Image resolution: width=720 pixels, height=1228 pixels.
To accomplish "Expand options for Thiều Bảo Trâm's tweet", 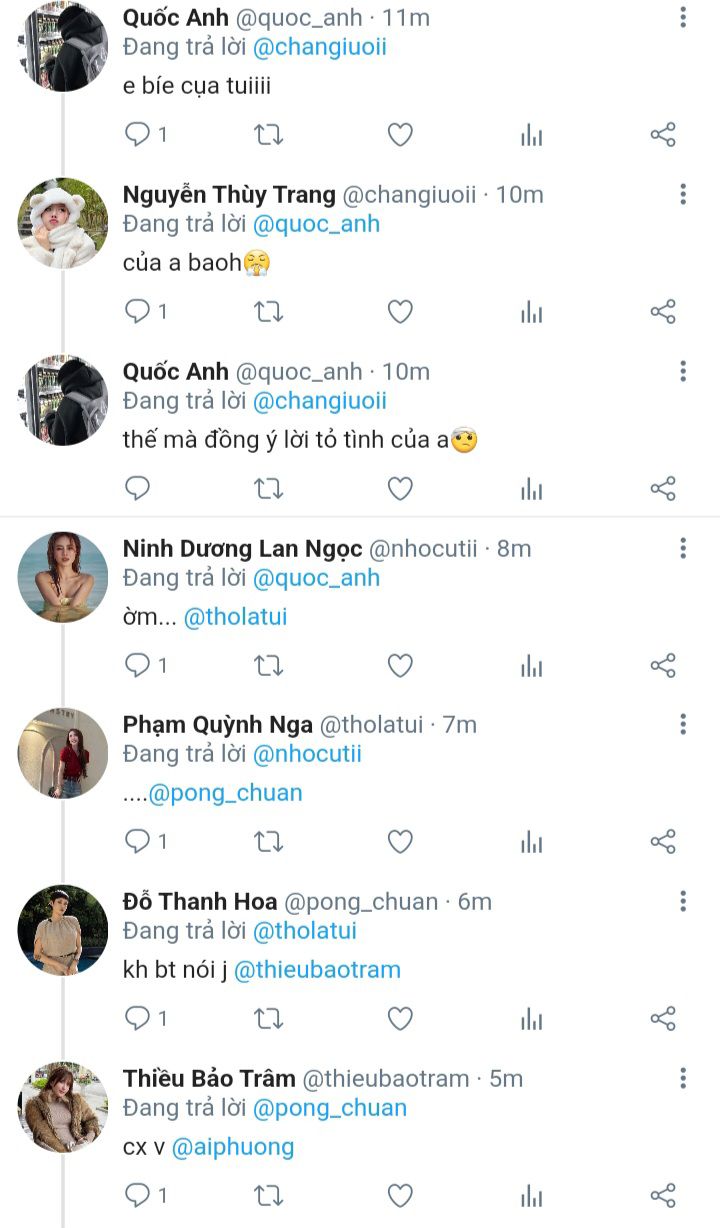I will click(x=683, y=1078).
